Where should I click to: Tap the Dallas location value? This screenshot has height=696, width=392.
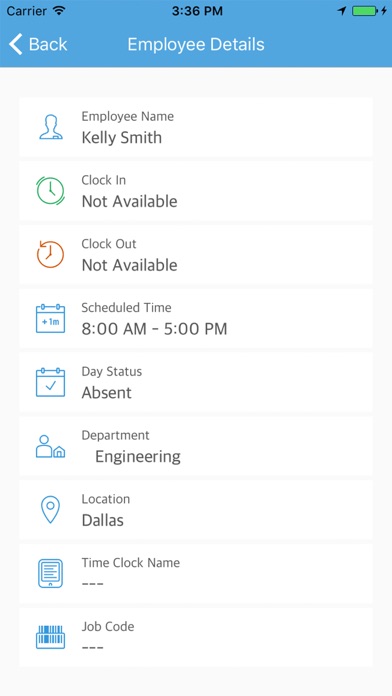pos(103,520)
